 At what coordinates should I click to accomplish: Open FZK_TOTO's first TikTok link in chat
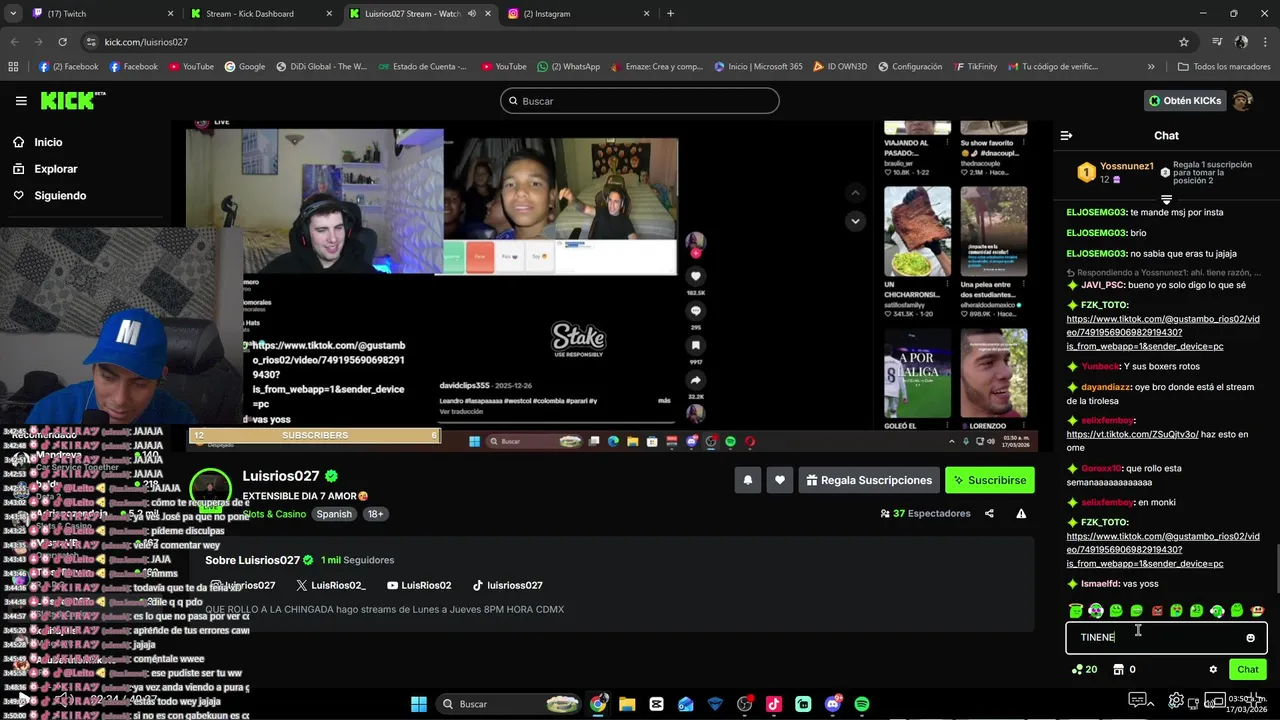coord(1163,333)
